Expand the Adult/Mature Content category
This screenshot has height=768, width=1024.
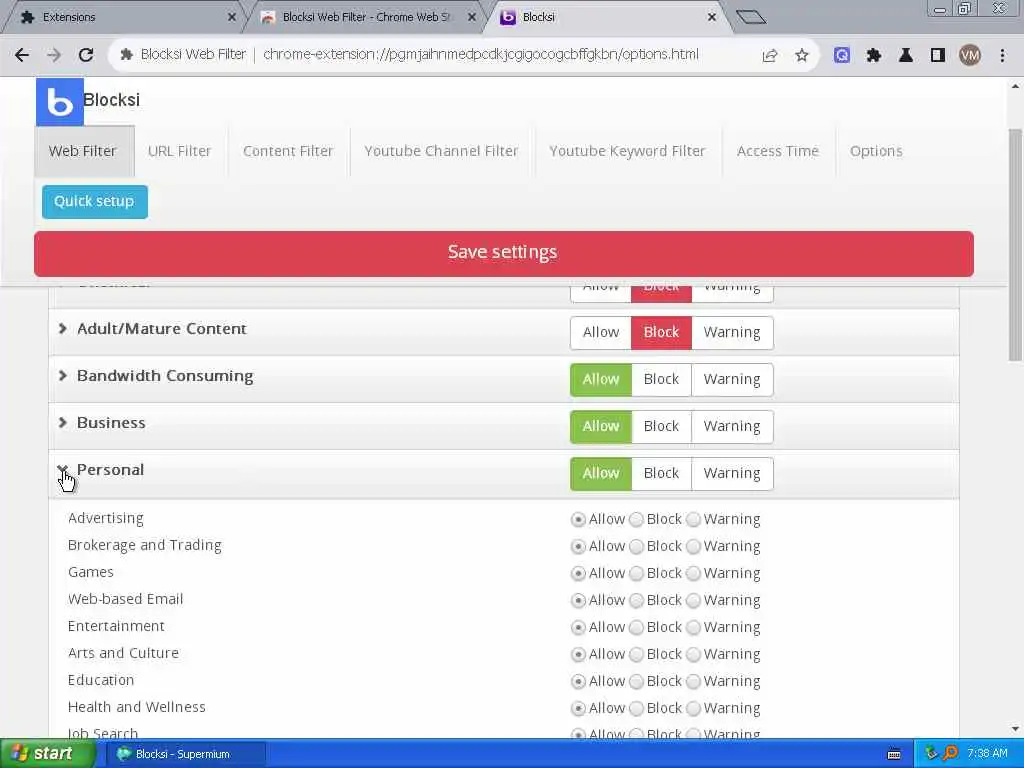[x=63, y=328]
